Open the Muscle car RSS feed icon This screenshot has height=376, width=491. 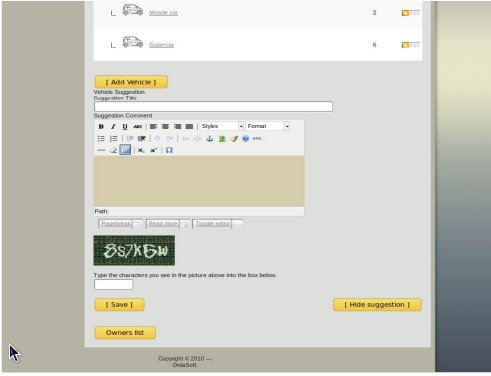(x=410, y=13)
